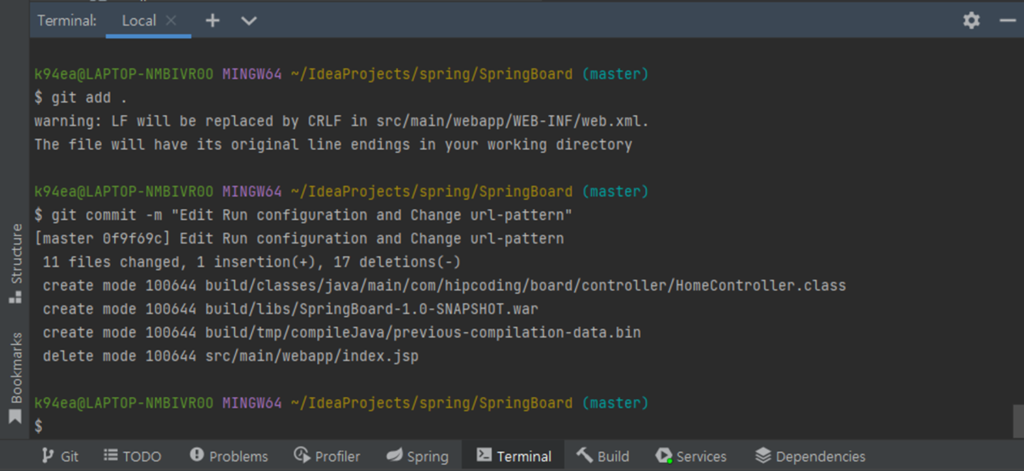Screen dimensions: 1024x471
Task: Add a new terminal session tab
Action: [x=212, y=20]
